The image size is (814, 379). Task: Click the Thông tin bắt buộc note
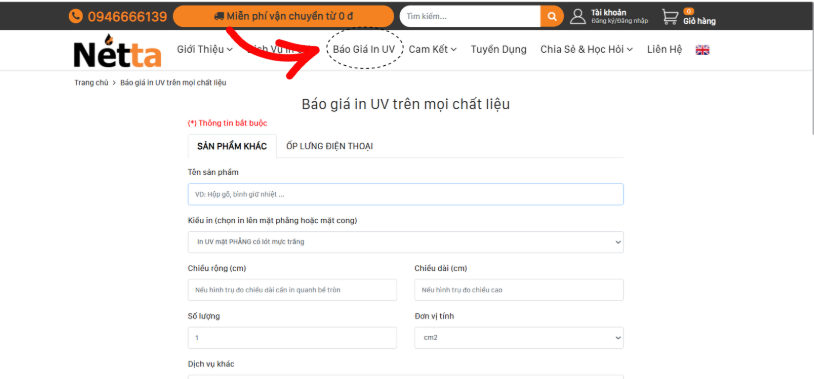point(227,123)
